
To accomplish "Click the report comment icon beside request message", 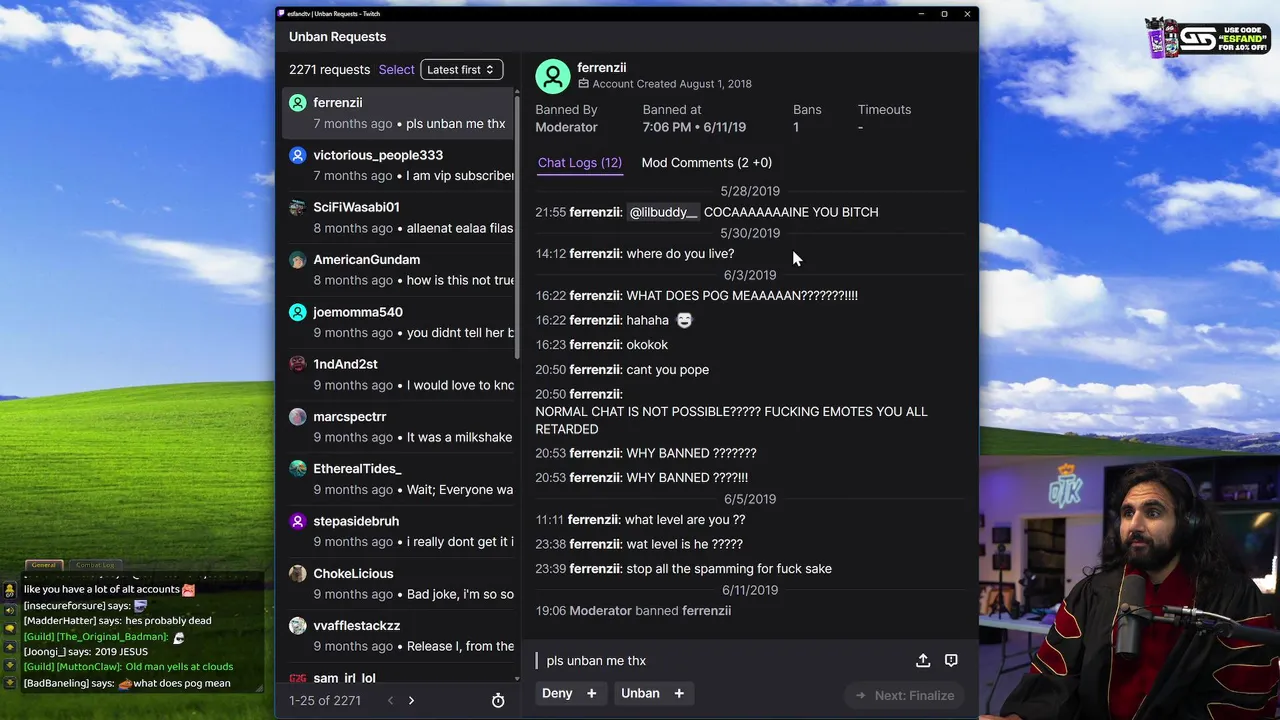I will (x=951, y=660).
